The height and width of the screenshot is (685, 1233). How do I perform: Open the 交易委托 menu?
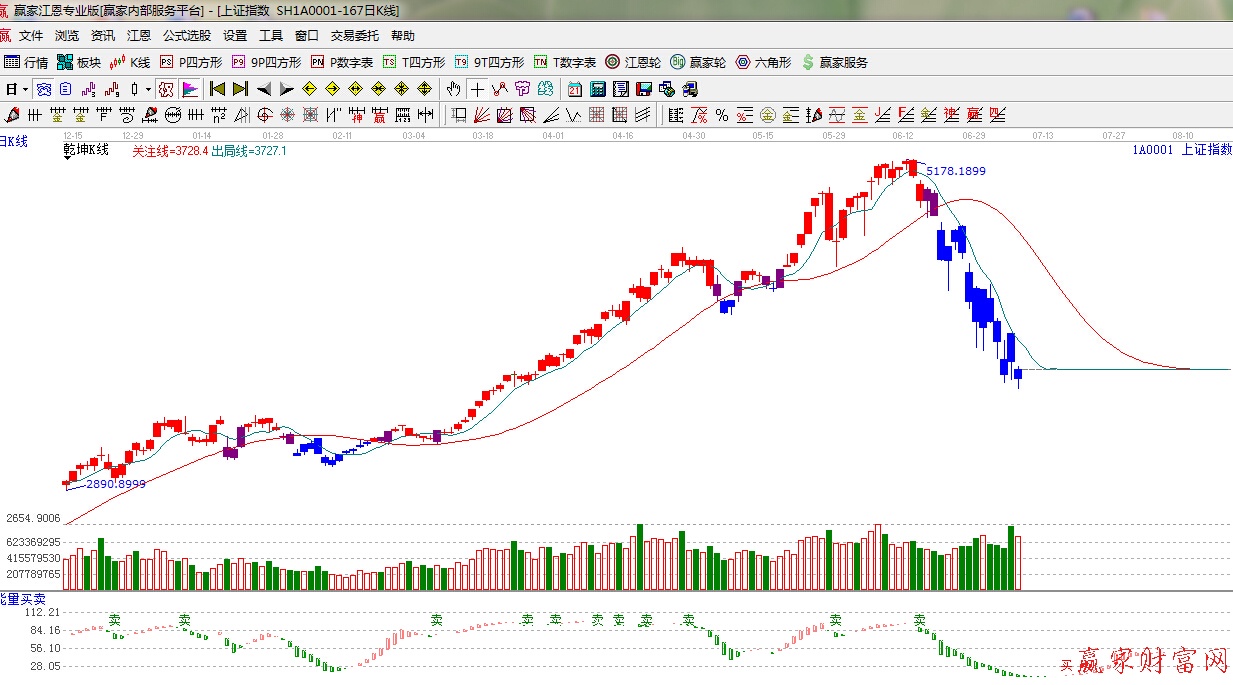point(355,36)
